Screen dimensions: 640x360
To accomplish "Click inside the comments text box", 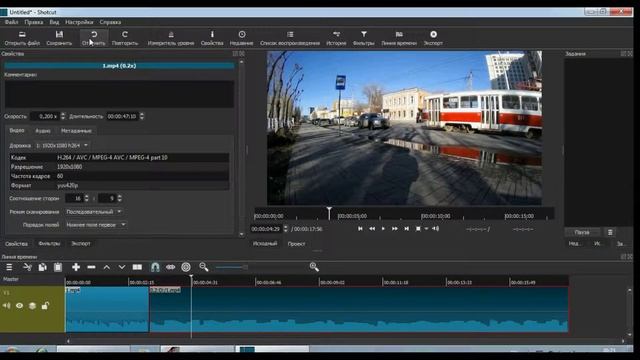I will [119, 94].
